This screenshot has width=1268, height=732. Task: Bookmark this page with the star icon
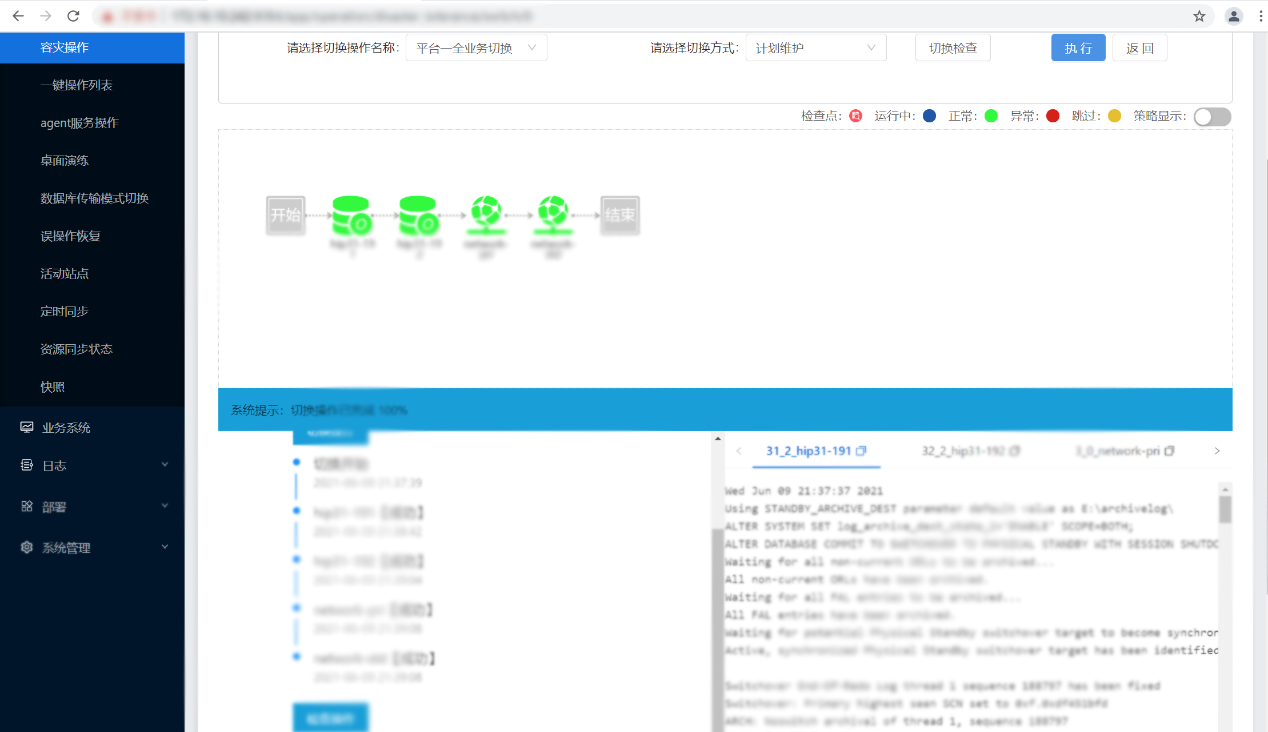coord(1199,16)
